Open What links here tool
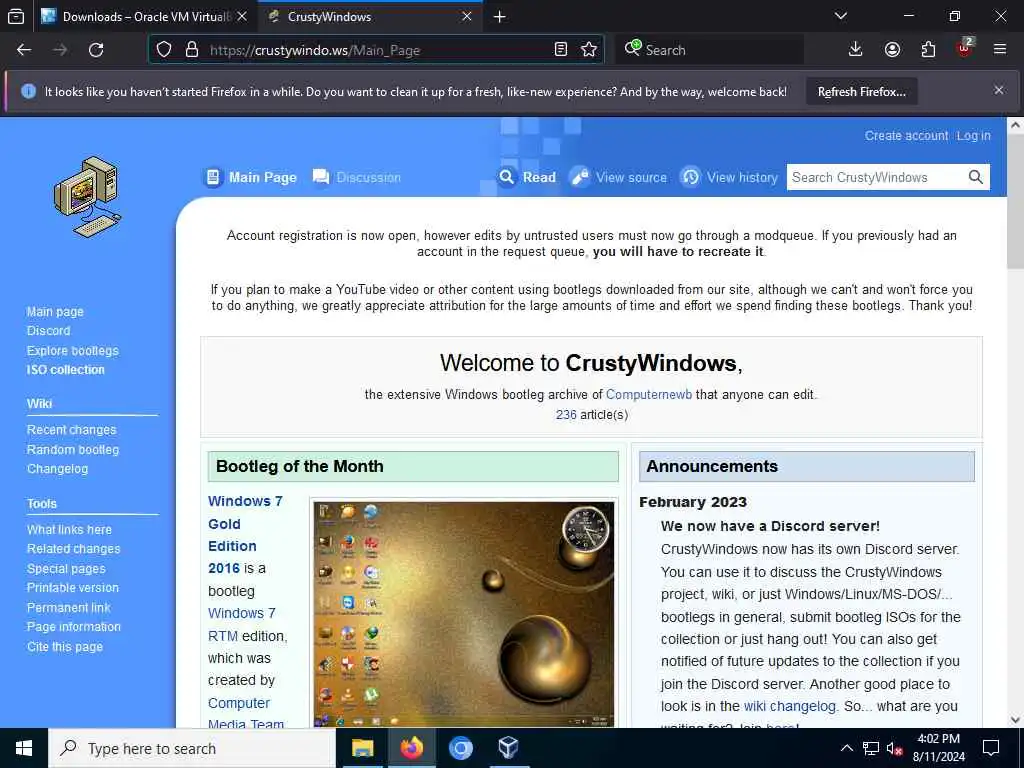 pyautogui.click(x=69, y=530)
